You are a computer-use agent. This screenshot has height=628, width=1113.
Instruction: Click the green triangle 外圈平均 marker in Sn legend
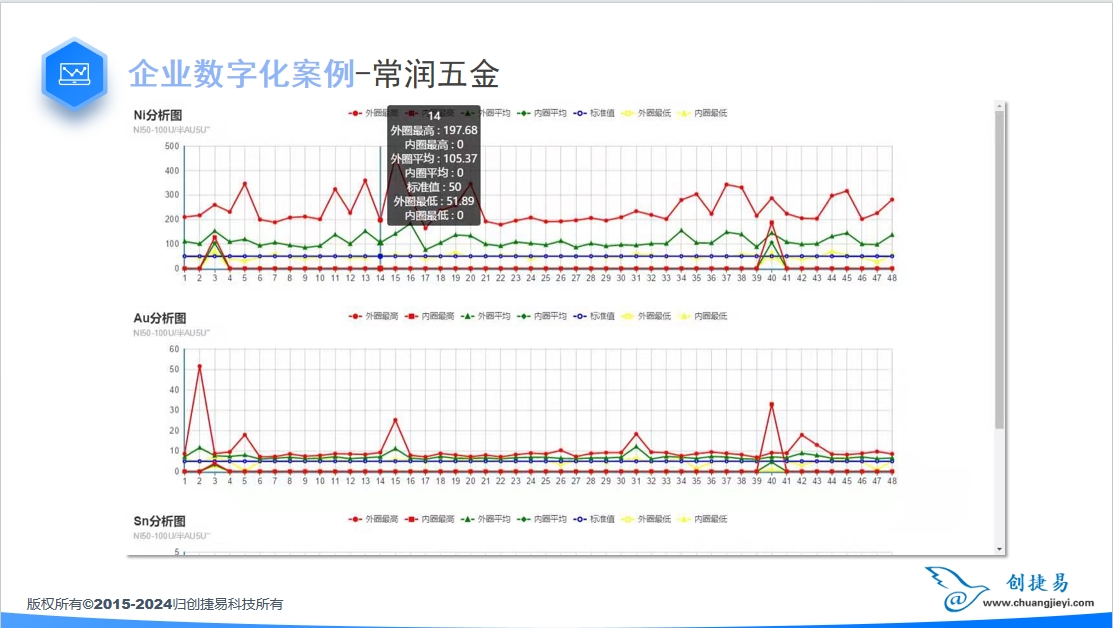pos(467,519)
